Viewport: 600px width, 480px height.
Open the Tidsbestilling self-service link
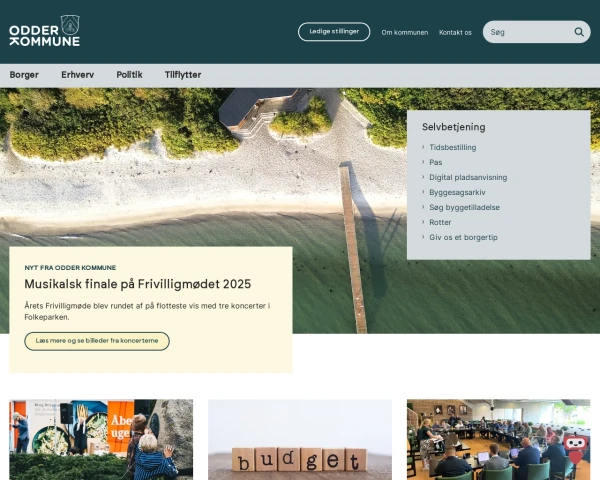(x=453, y=147)
